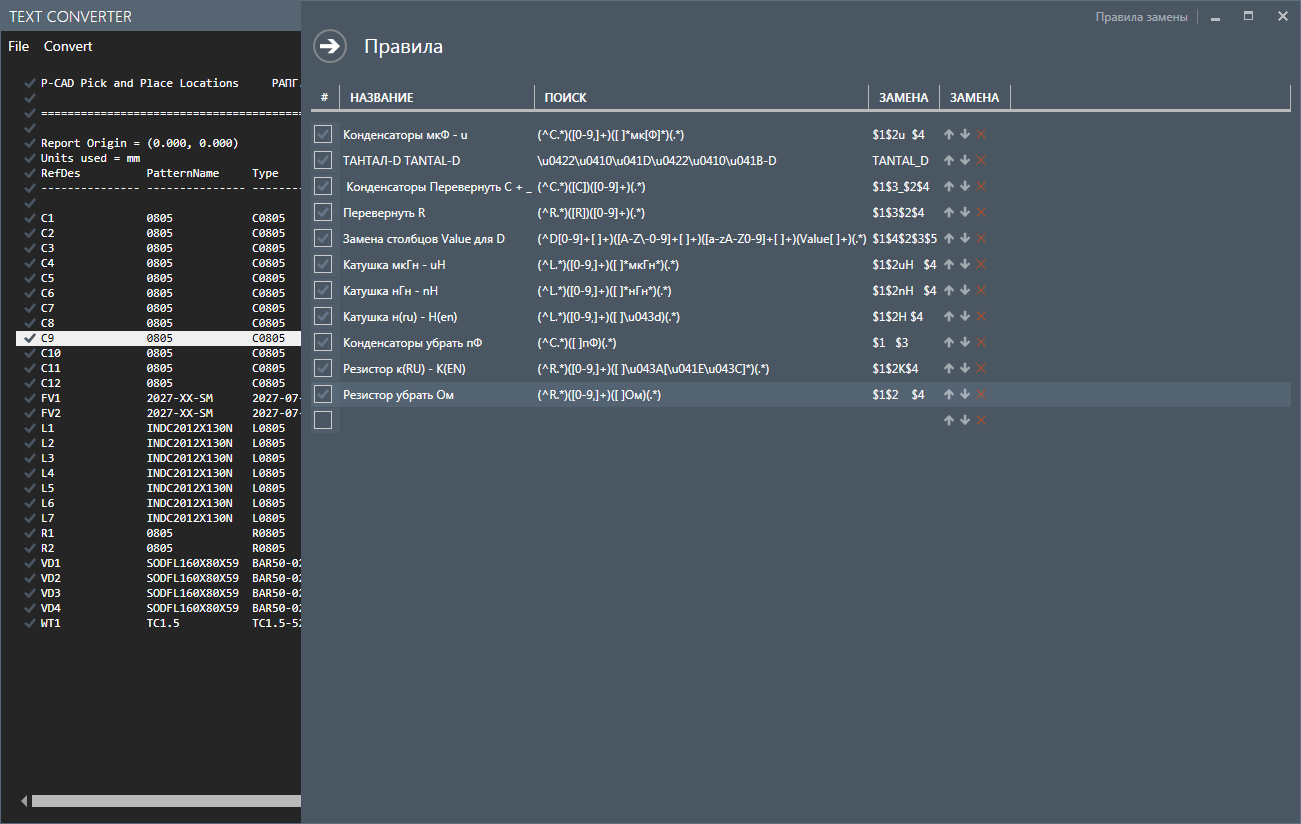Viewport: 1301px width, 824px height.
Task: Click the round arrow back button beside Правила
Action: (330, 46)
